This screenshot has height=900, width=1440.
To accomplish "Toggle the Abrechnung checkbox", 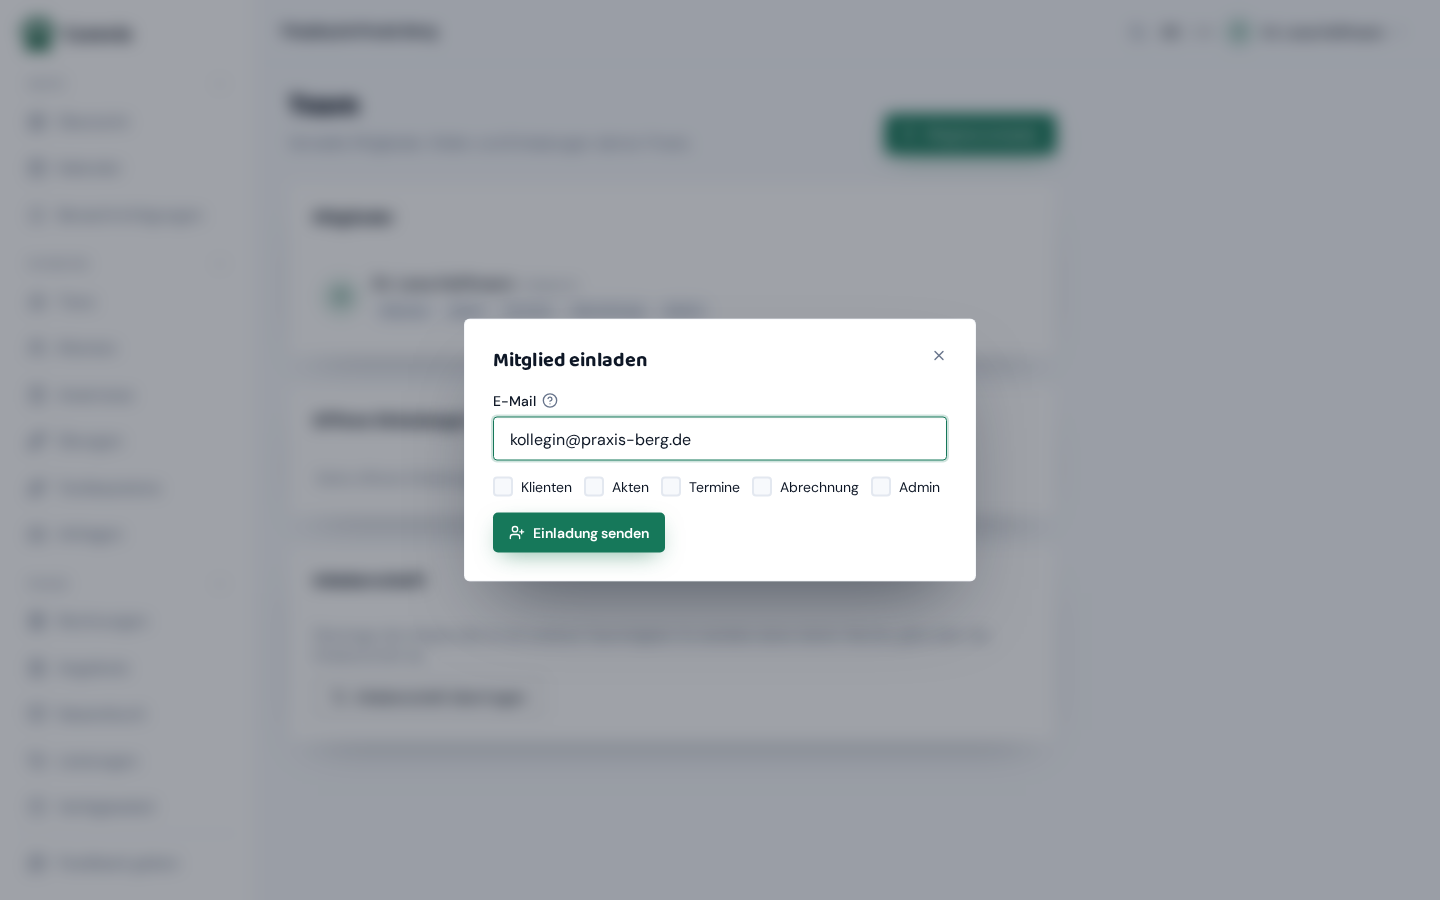I will (x=762, y=487).
